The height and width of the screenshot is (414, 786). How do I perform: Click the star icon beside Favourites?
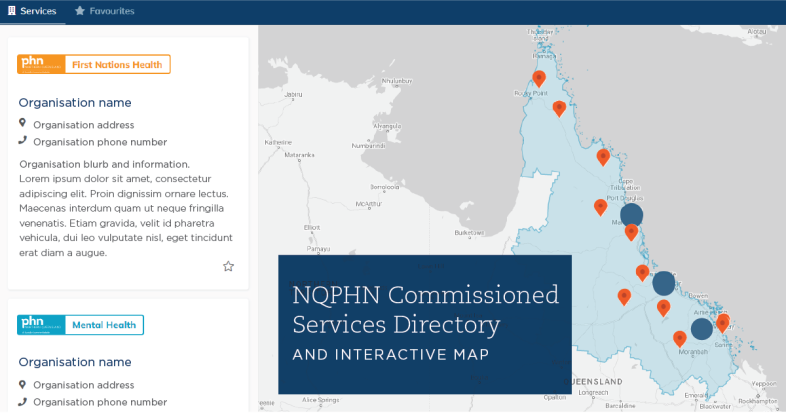(x=80, y=11)
